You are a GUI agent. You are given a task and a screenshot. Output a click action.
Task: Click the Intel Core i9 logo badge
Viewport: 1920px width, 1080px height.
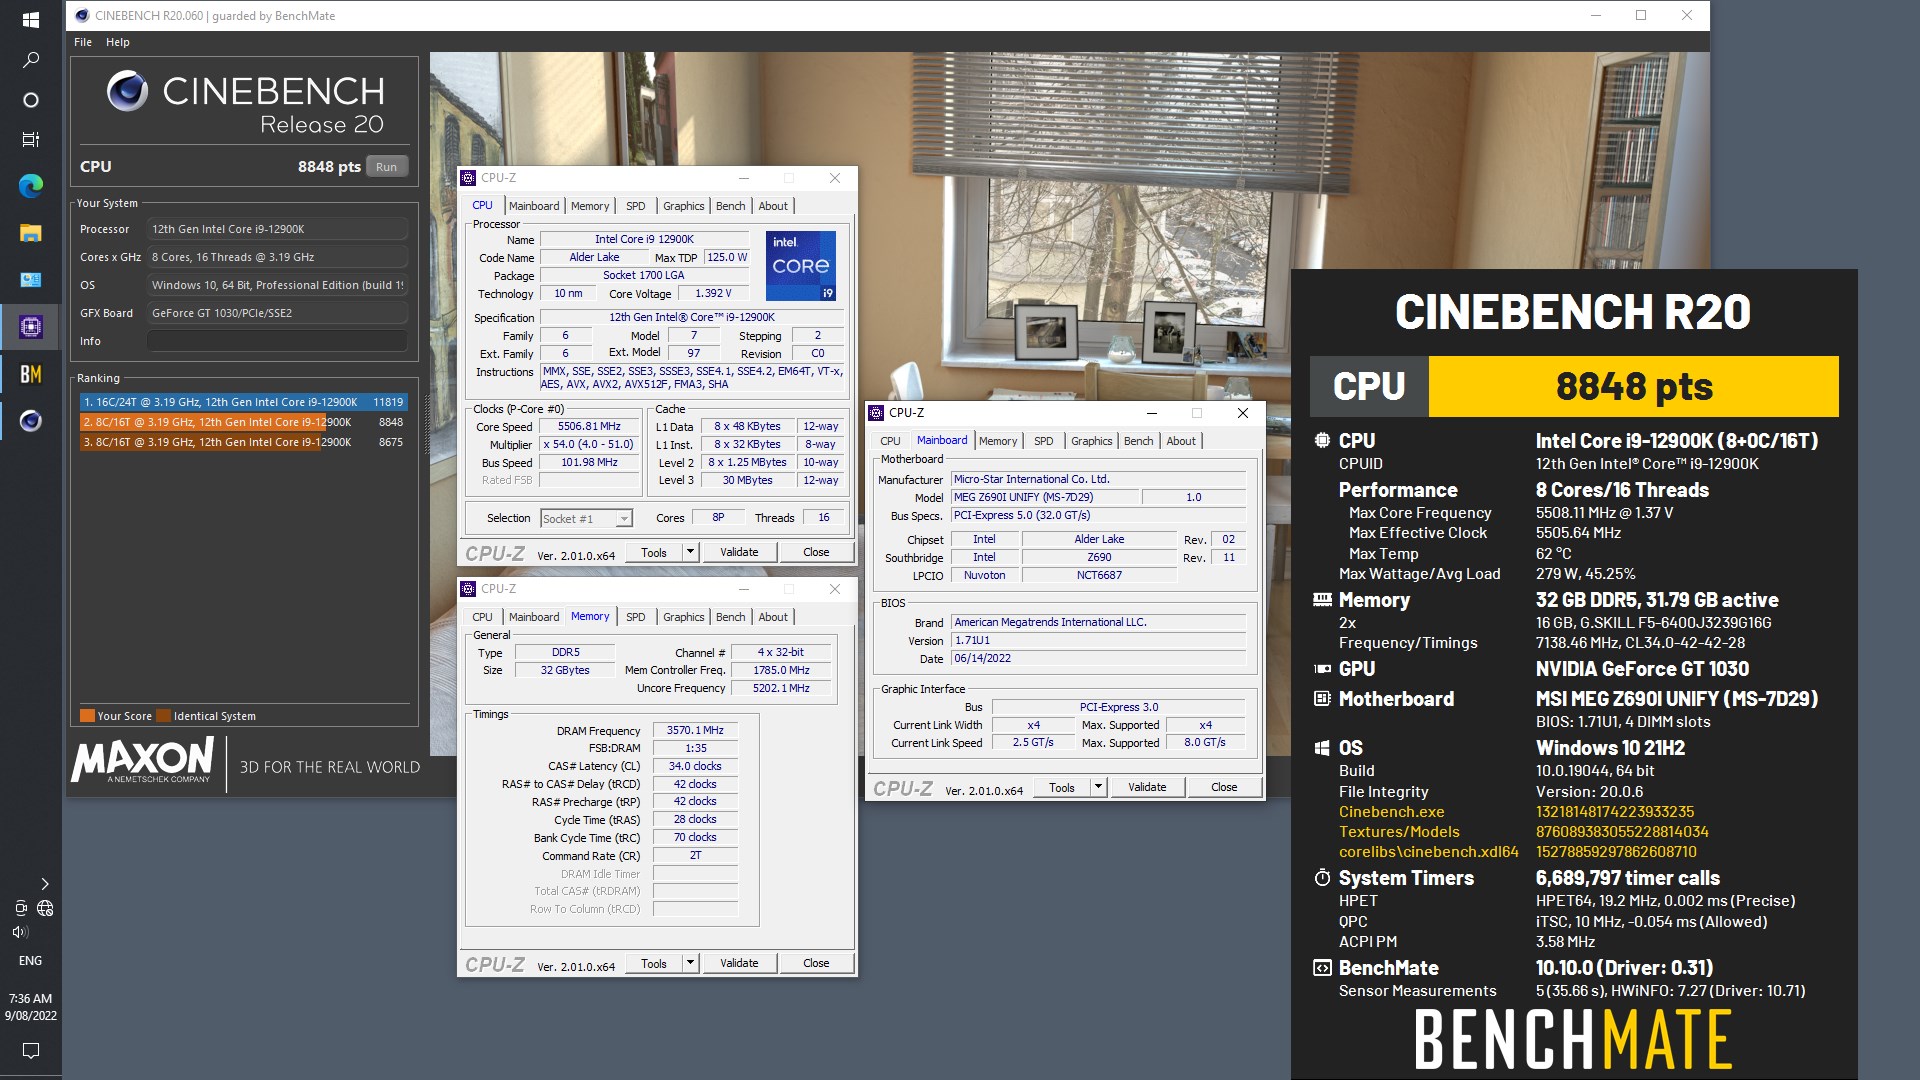(x=801, y=266)
